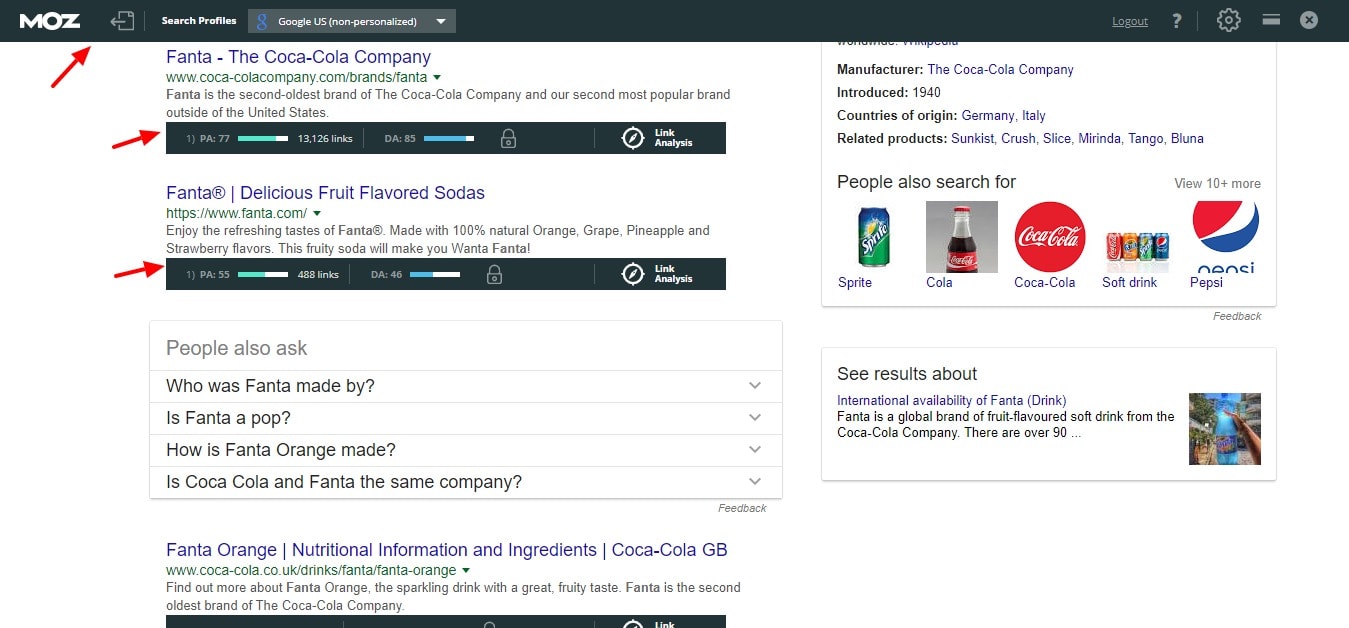This screenshot has width=1349, height=628.
Task: Click the Sprite can image
Action: 874,237
